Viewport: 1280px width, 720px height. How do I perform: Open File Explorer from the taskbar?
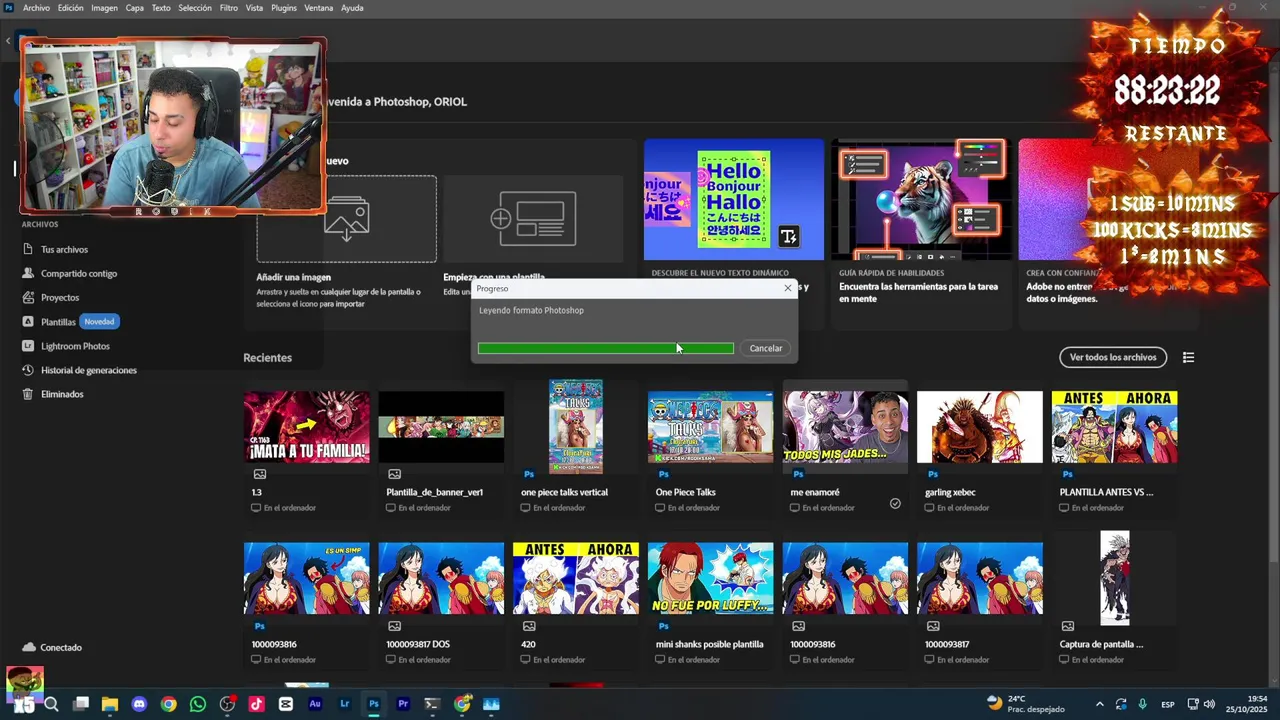(110, 704)
